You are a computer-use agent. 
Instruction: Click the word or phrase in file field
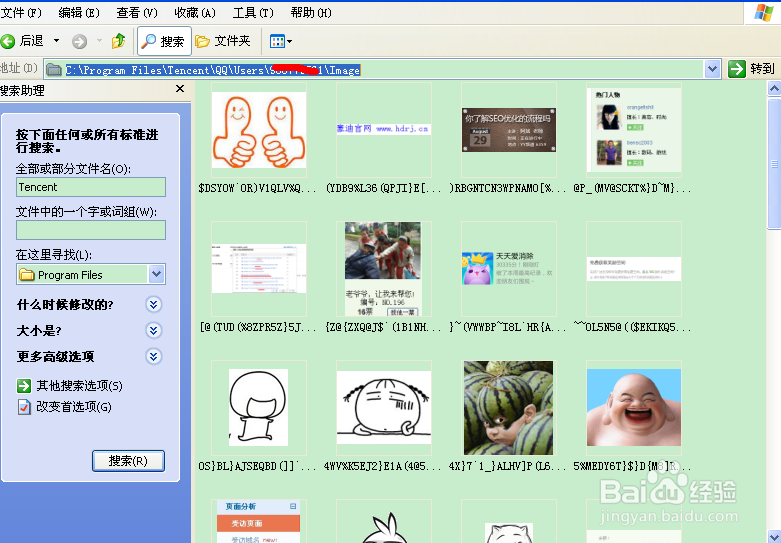[x=91, y=230]
